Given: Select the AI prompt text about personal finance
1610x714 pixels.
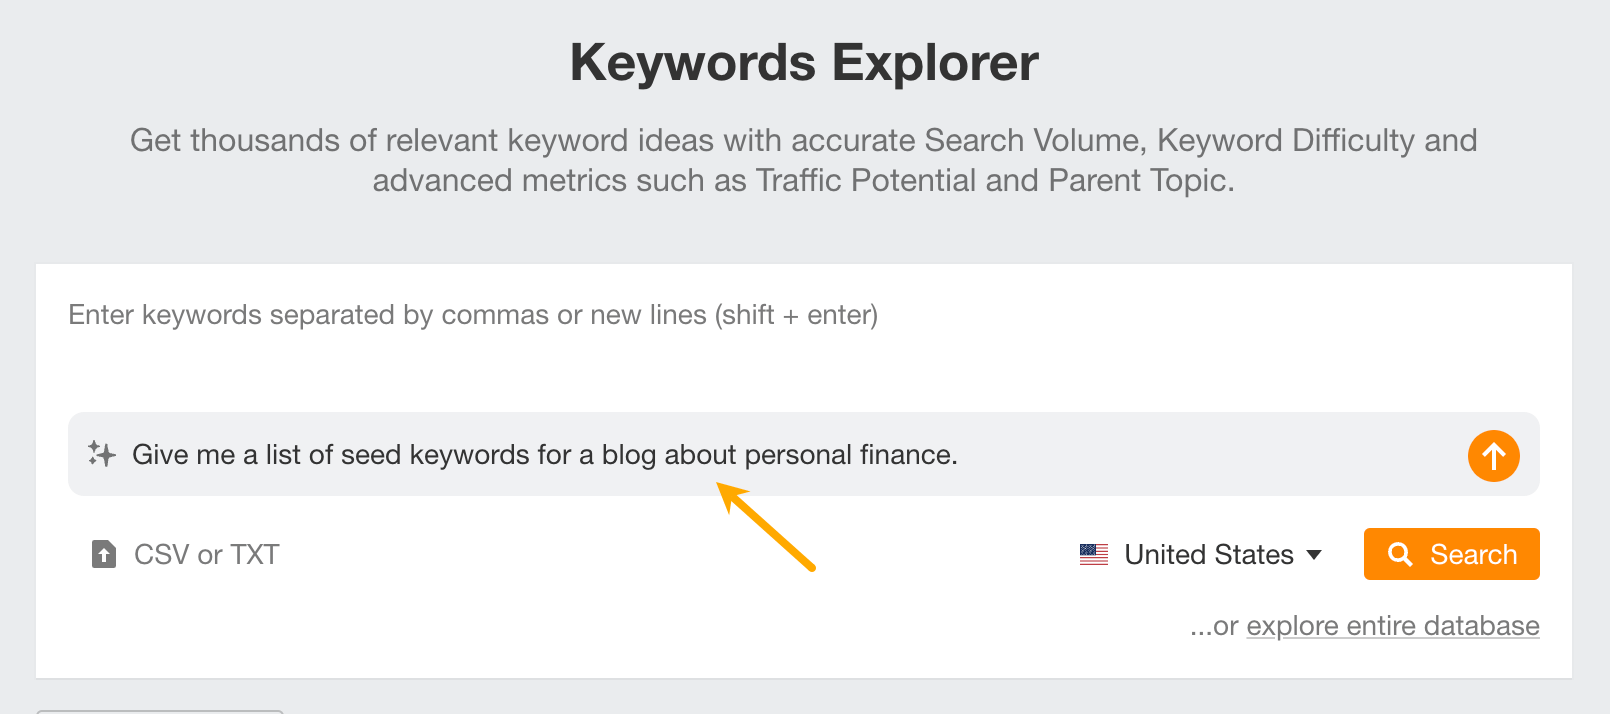Looking at the screenshot, I should point(545,454).
